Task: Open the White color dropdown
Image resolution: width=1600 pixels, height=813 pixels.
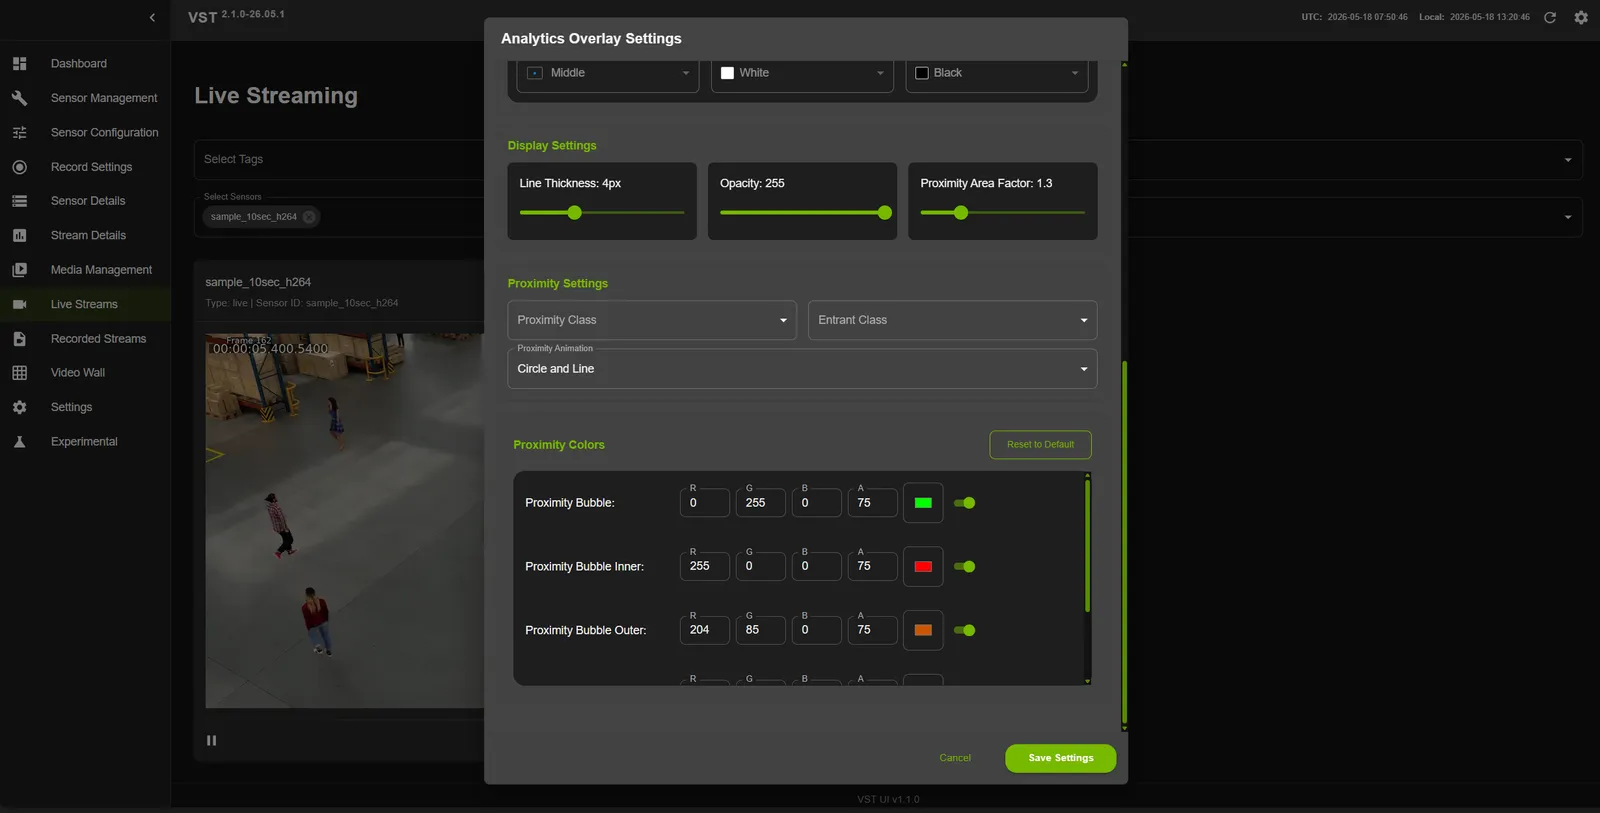Action: 802,73
